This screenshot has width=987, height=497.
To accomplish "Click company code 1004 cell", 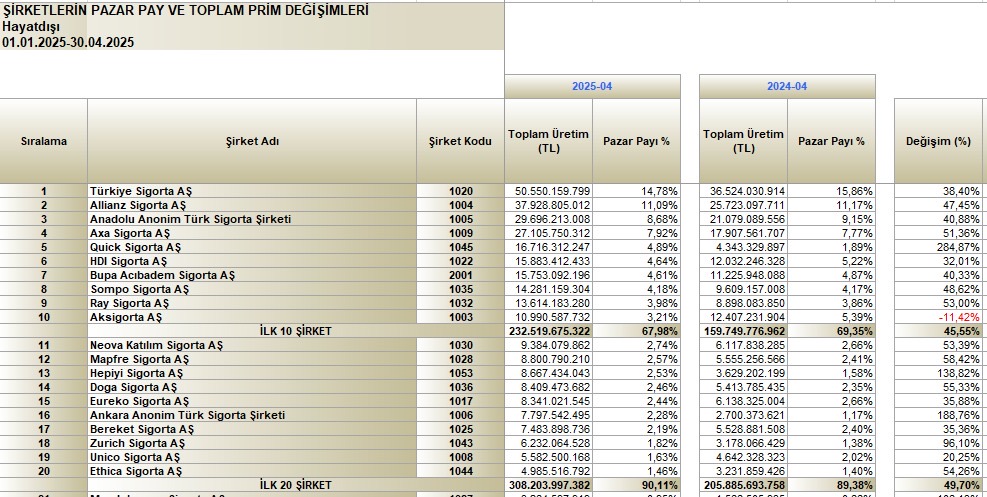I will [460, 205].
